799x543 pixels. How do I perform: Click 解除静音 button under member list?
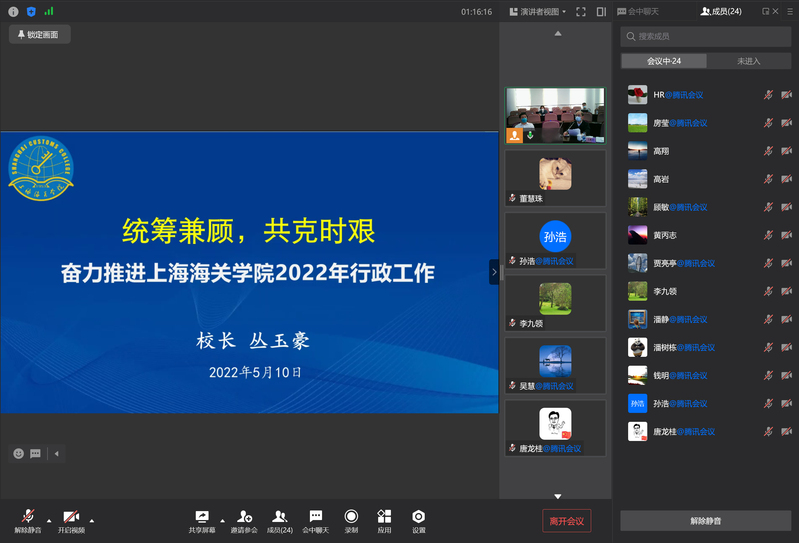pos(706,521)
